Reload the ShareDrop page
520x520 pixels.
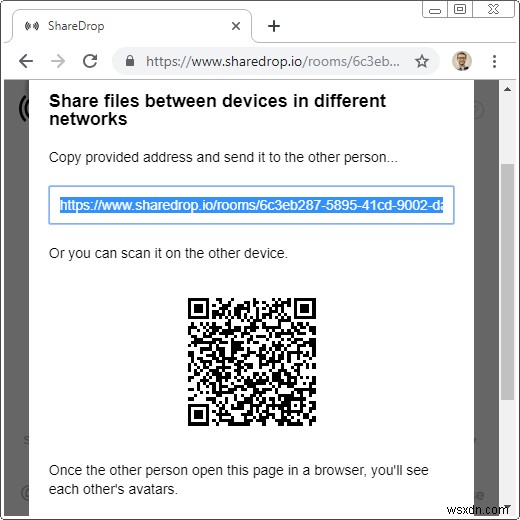[x=90, y=61]
